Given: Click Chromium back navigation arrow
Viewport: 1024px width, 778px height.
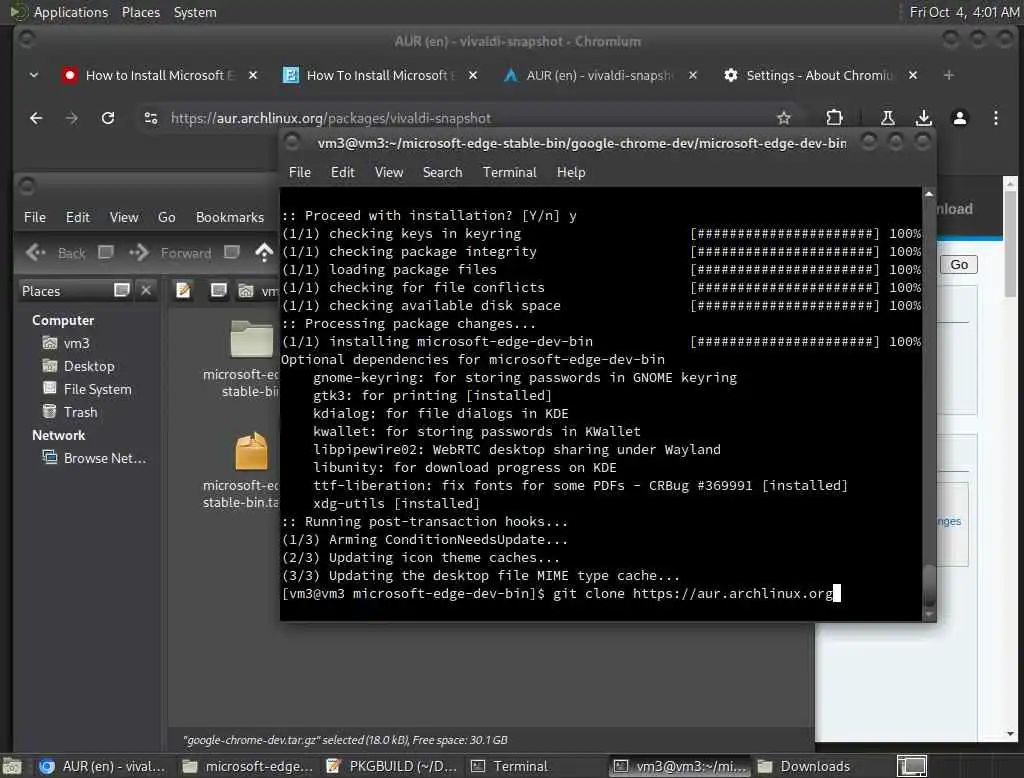Looking at the screenshot, I should pyautogui.click(x=36, y=118).
